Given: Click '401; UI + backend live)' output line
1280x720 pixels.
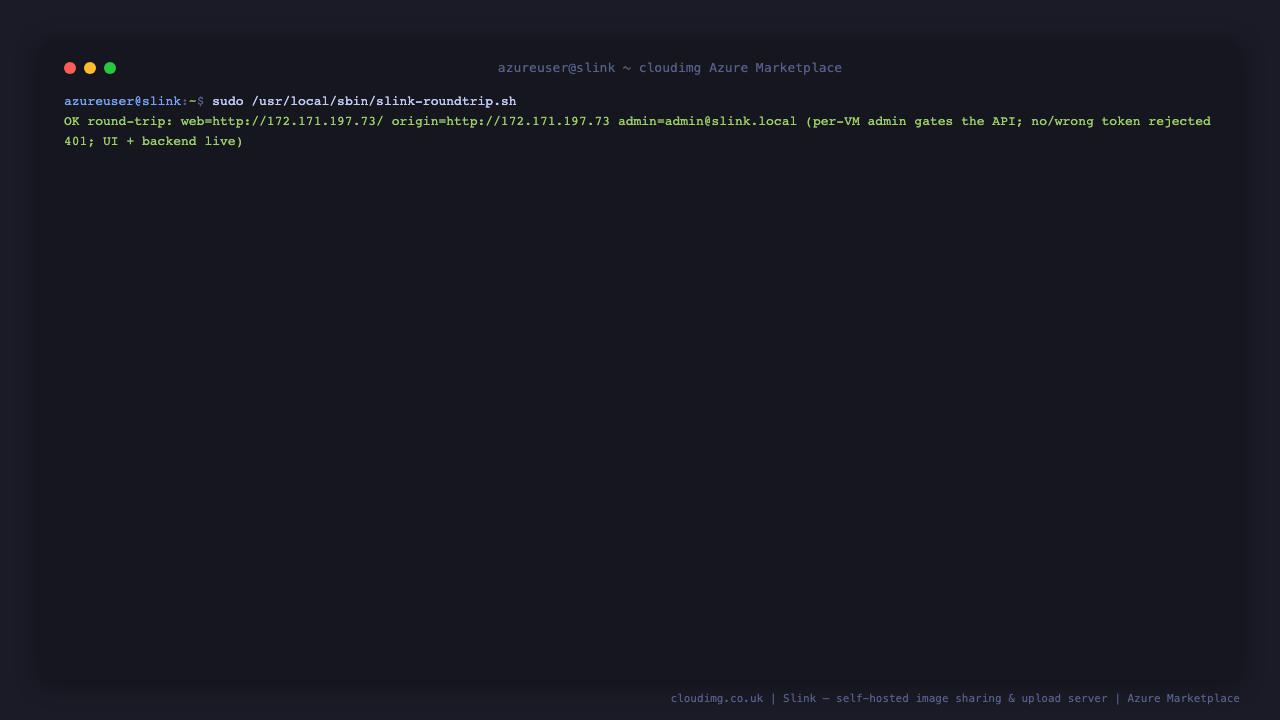Looking at the screenshot, I should (154, 141).
